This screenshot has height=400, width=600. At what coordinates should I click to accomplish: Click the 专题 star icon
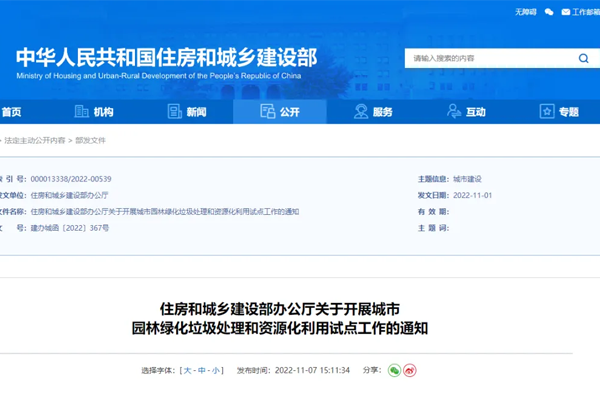[546, 112]
